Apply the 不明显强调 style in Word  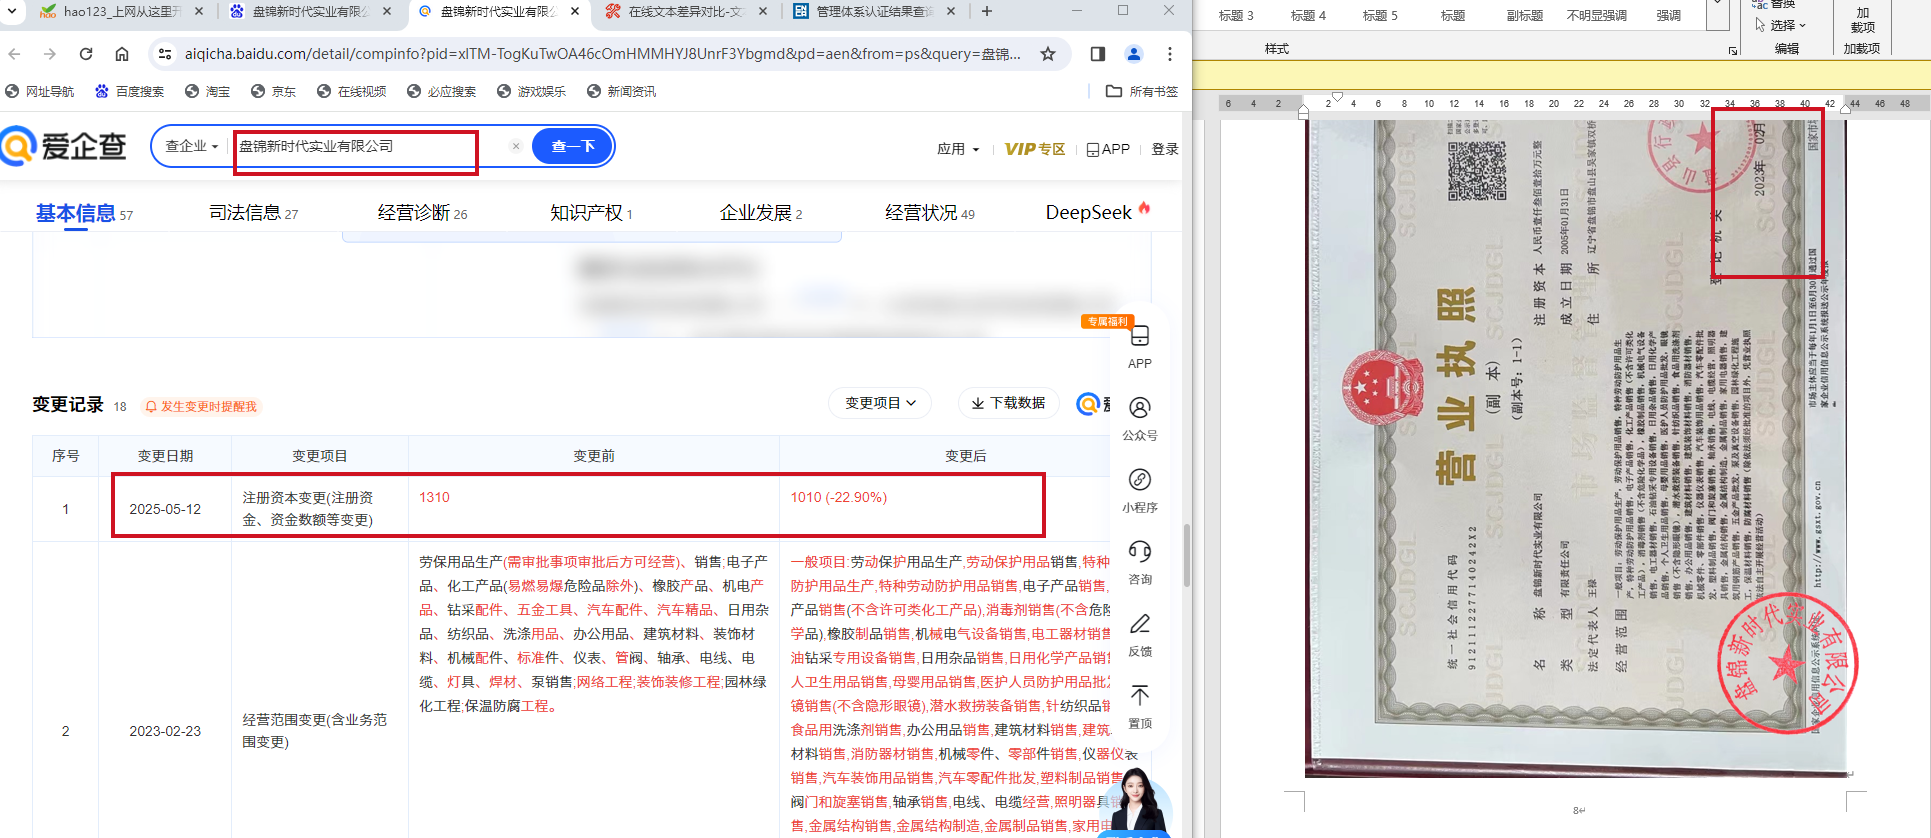pyautogui.click(x=1596, y=16)
